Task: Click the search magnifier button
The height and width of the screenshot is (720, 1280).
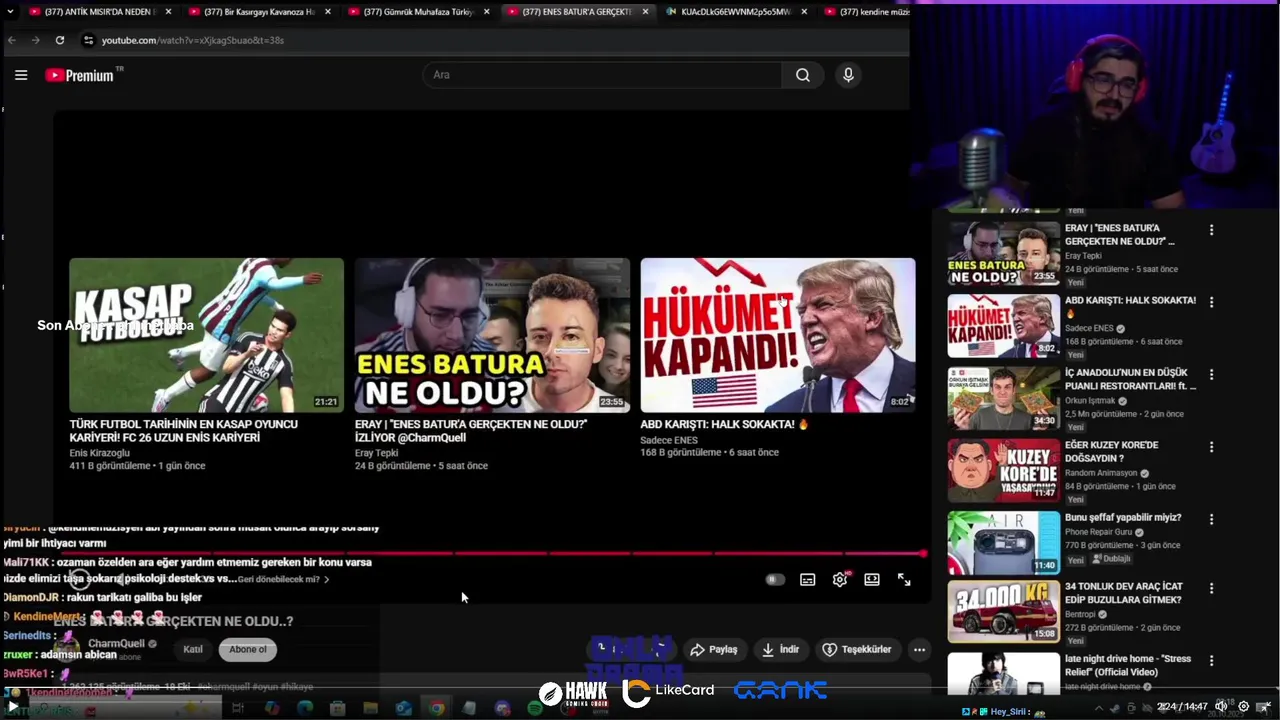Action: [803, 75]
